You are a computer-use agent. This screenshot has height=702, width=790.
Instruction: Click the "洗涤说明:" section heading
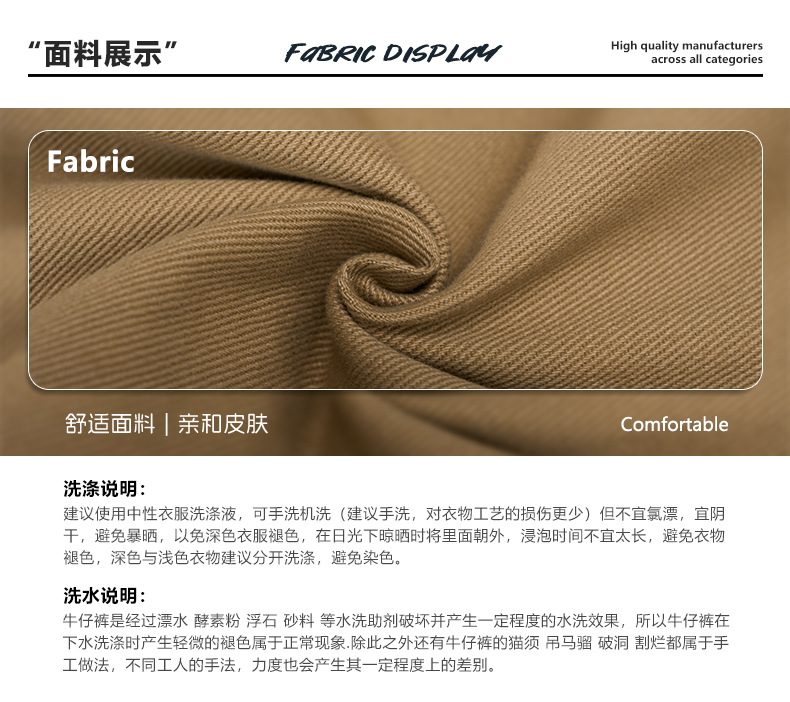tap(104, 489)
